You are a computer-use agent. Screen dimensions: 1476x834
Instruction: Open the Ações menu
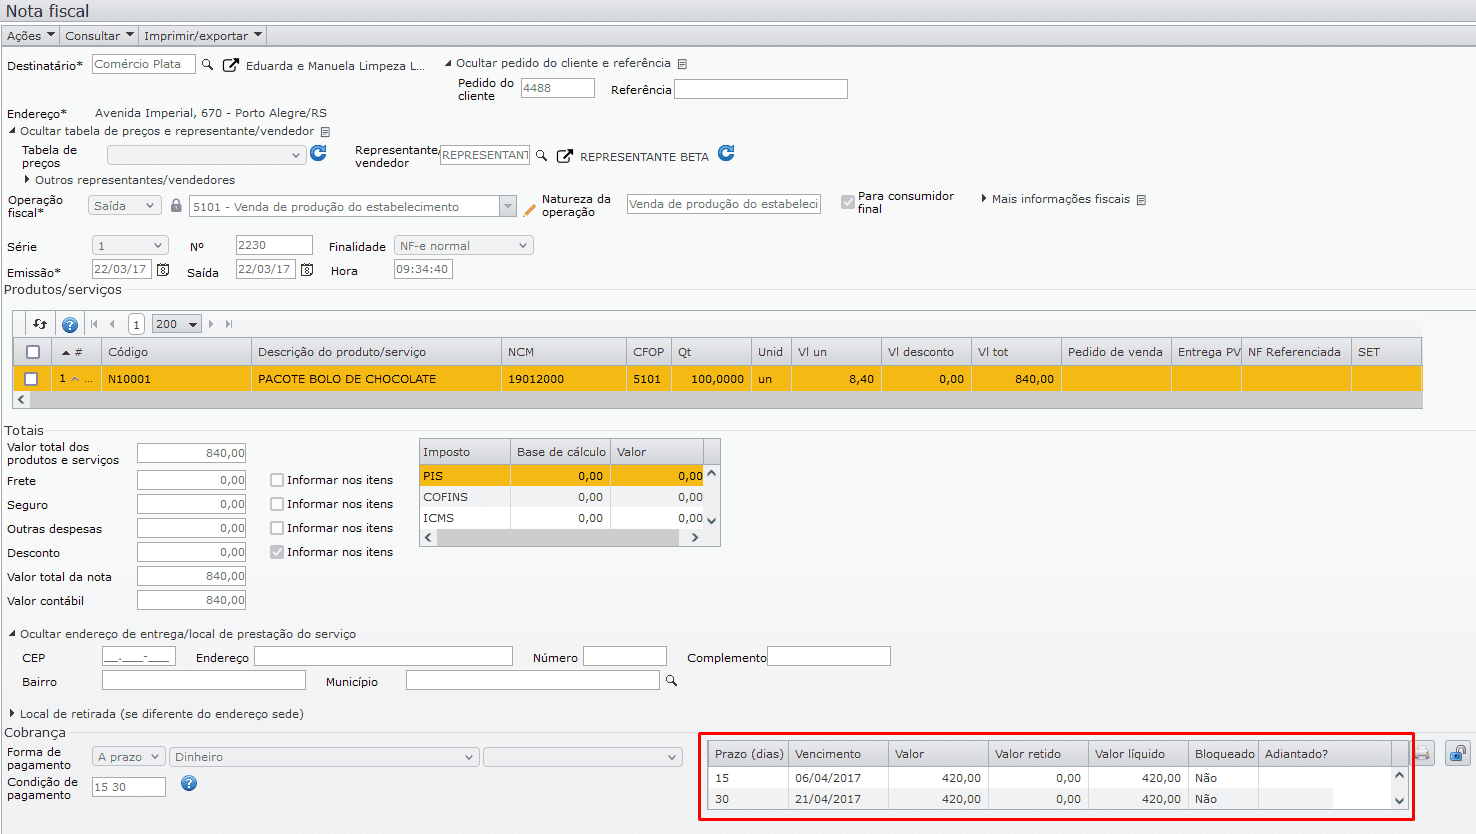coord(30,36)
